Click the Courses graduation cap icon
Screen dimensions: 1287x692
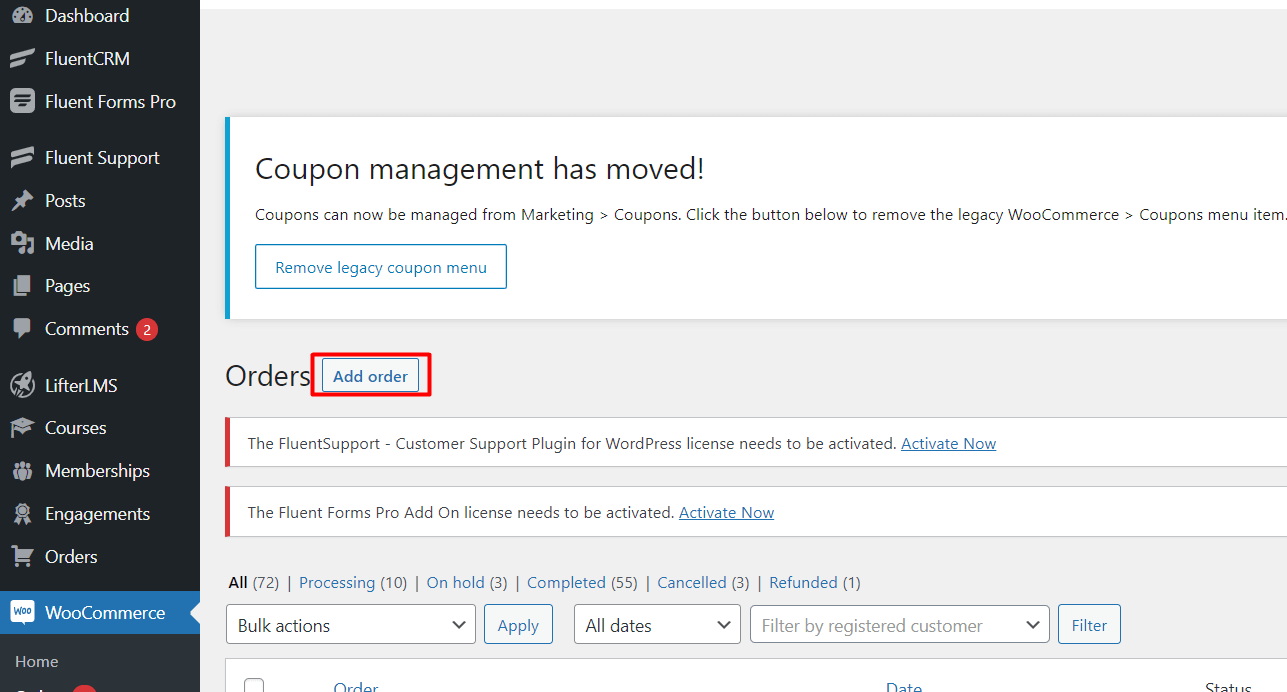pyautogui.click(x=22, y=428)
